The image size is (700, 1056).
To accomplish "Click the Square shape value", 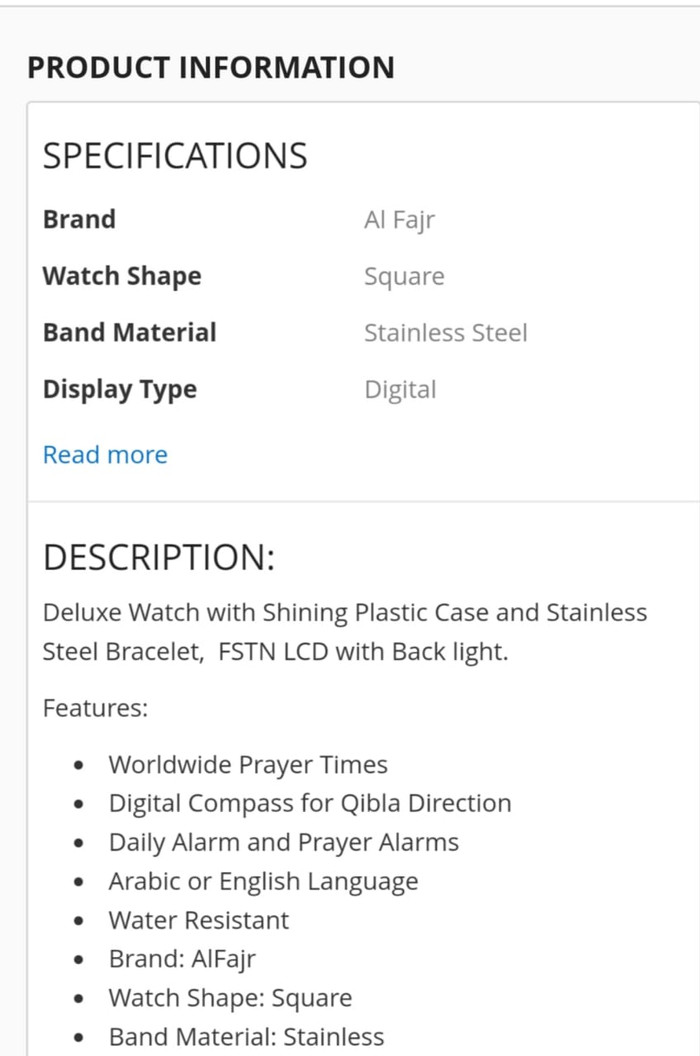I will (x=404, y=277).
